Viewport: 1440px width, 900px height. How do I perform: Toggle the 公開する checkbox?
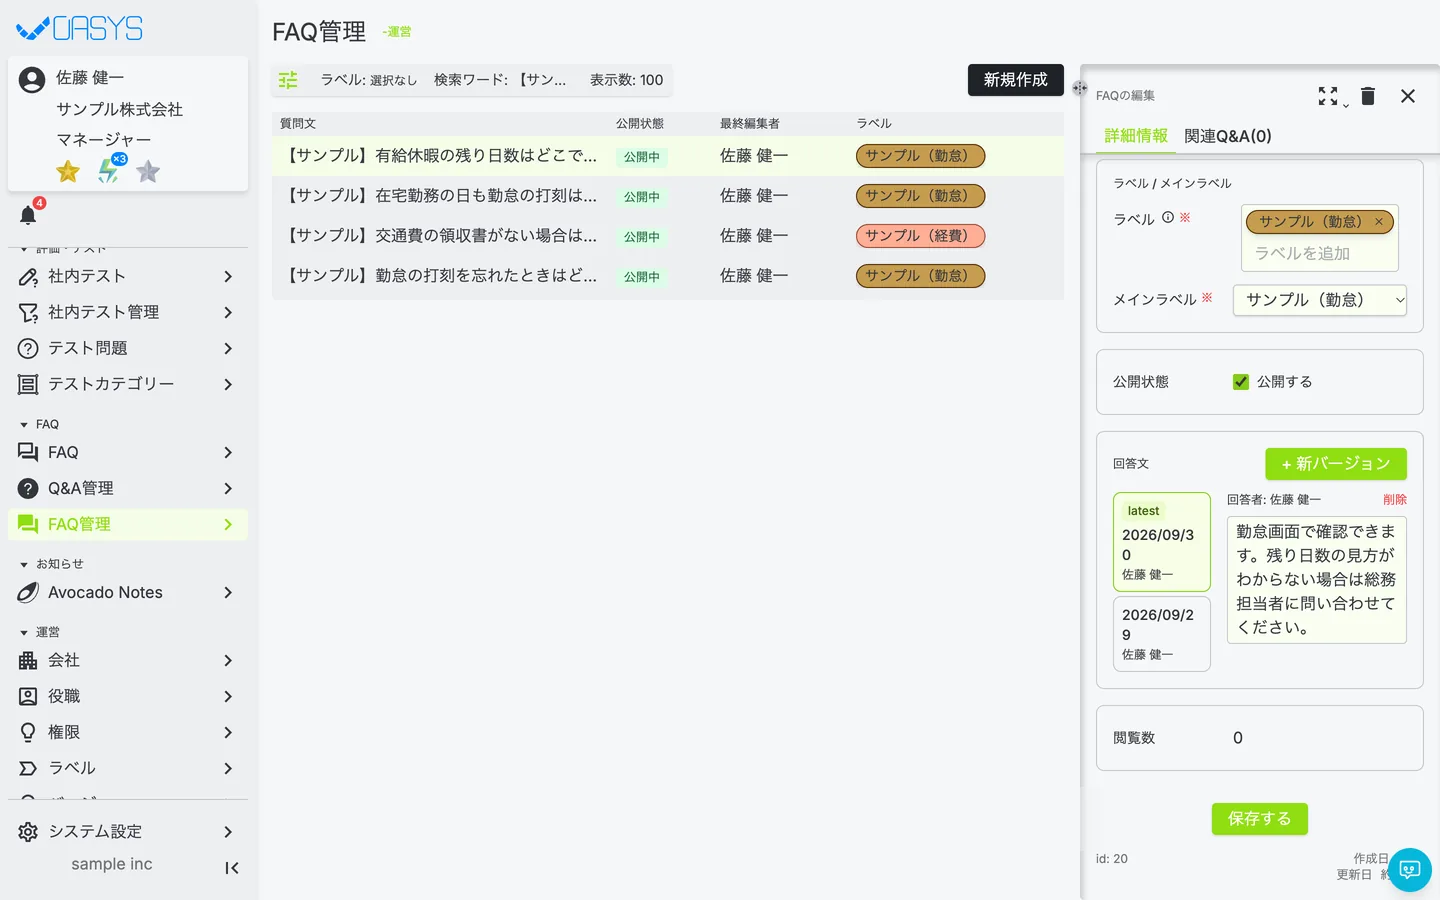pyautogui.click(x=1241, y=382)
